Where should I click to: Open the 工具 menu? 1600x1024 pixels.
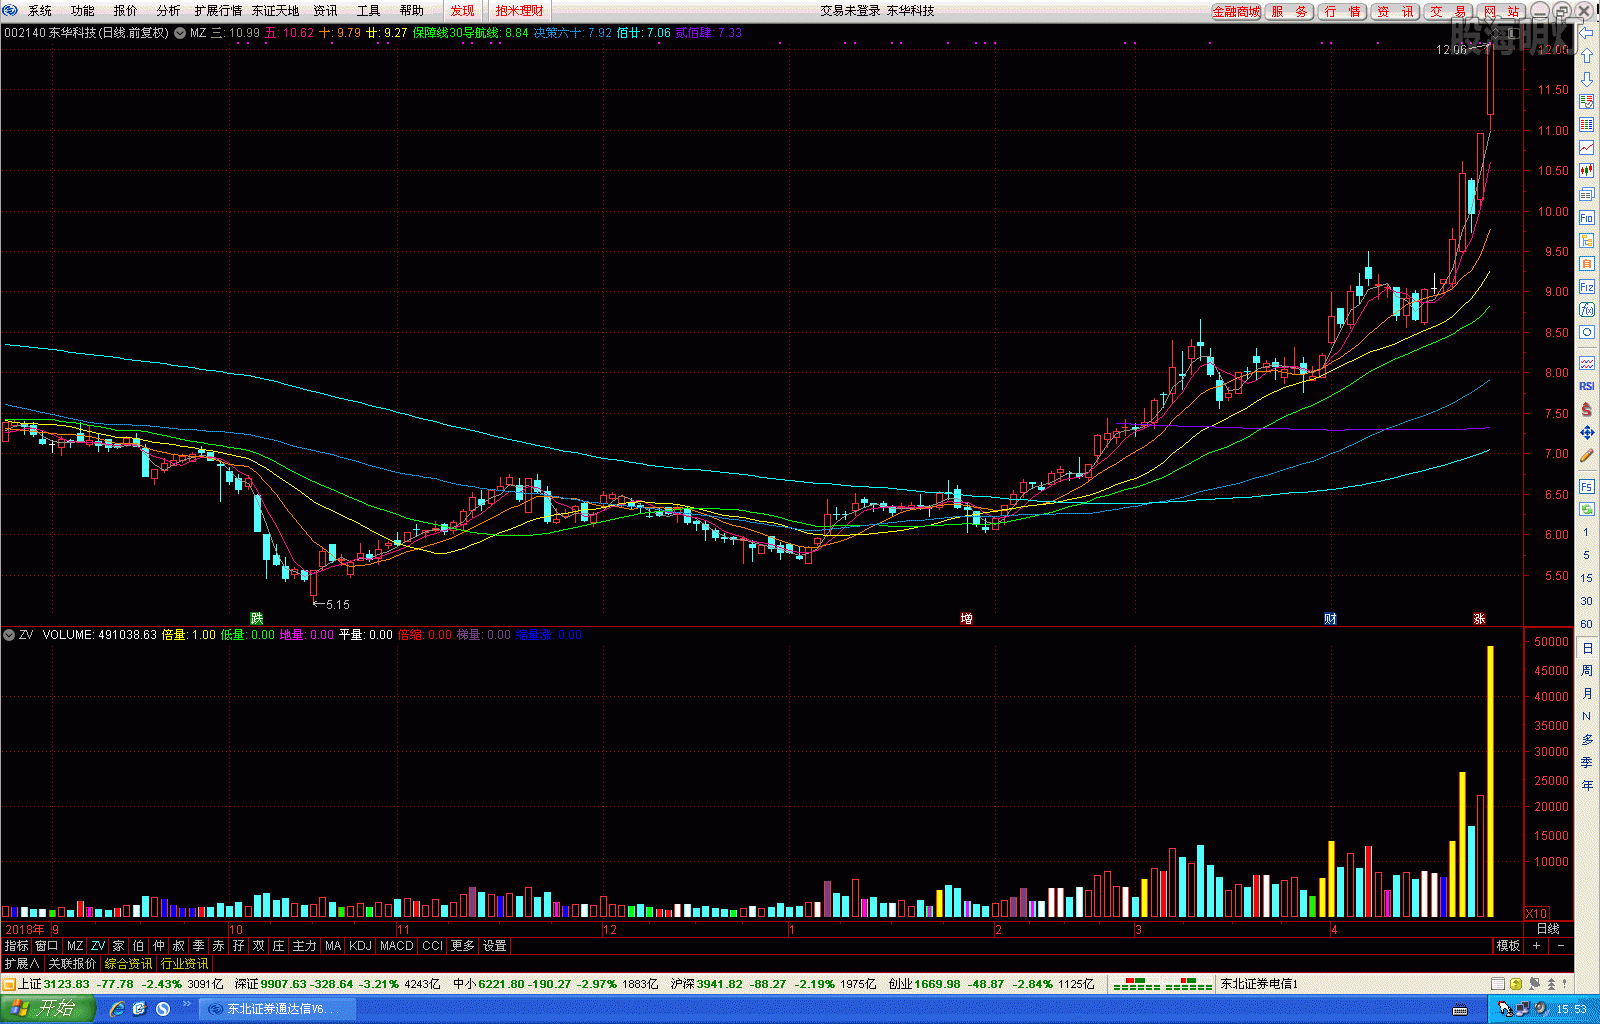click(x=369, y=11)
